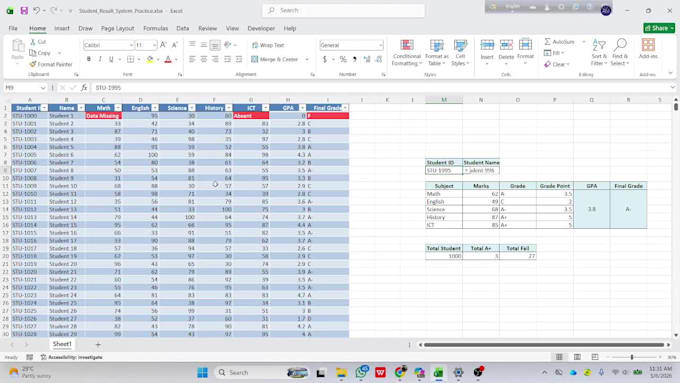Viewport: 680px width, 383px height.
Task: Open the font color dropdown arrow
Action: 176,59
